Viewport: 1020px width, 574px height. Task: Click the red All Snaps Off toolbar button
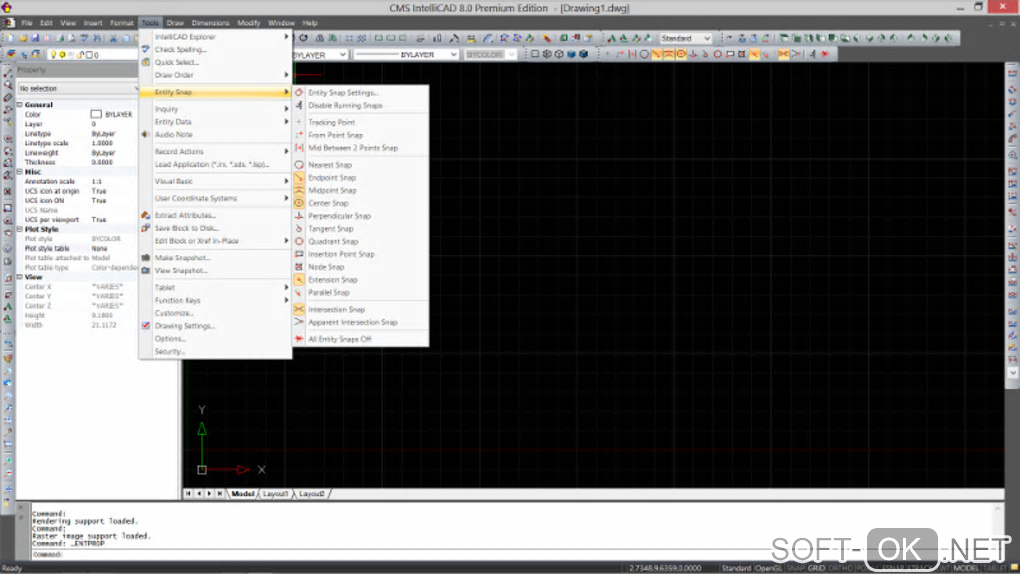tap(825, 55)
